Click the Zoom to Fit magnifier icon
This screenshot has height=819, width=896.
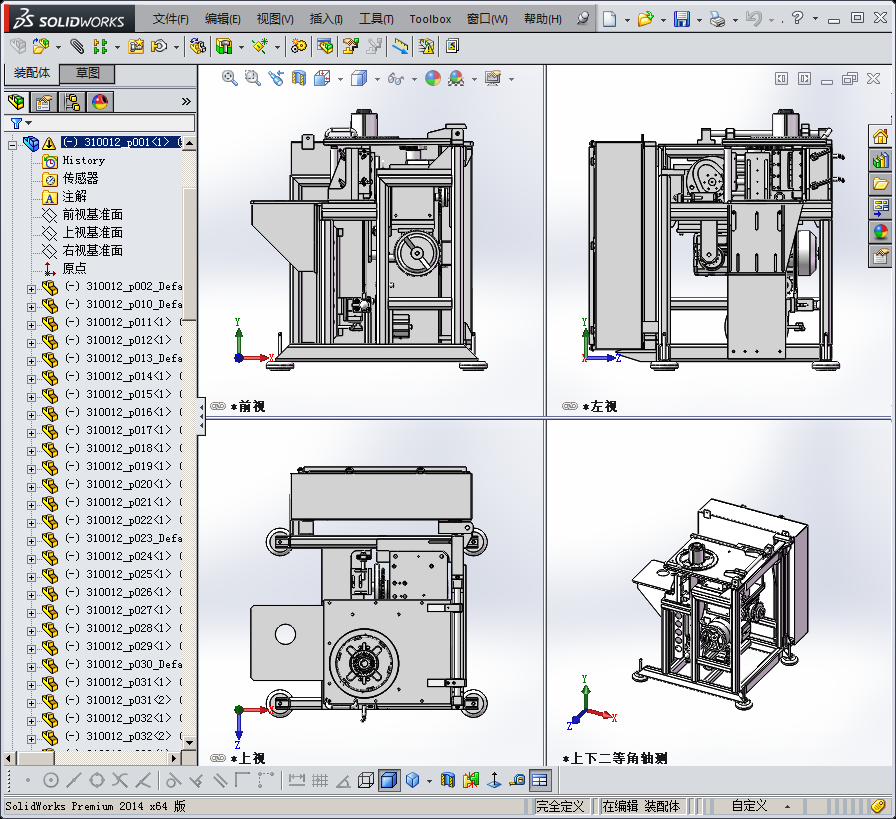tap(229, 78)
